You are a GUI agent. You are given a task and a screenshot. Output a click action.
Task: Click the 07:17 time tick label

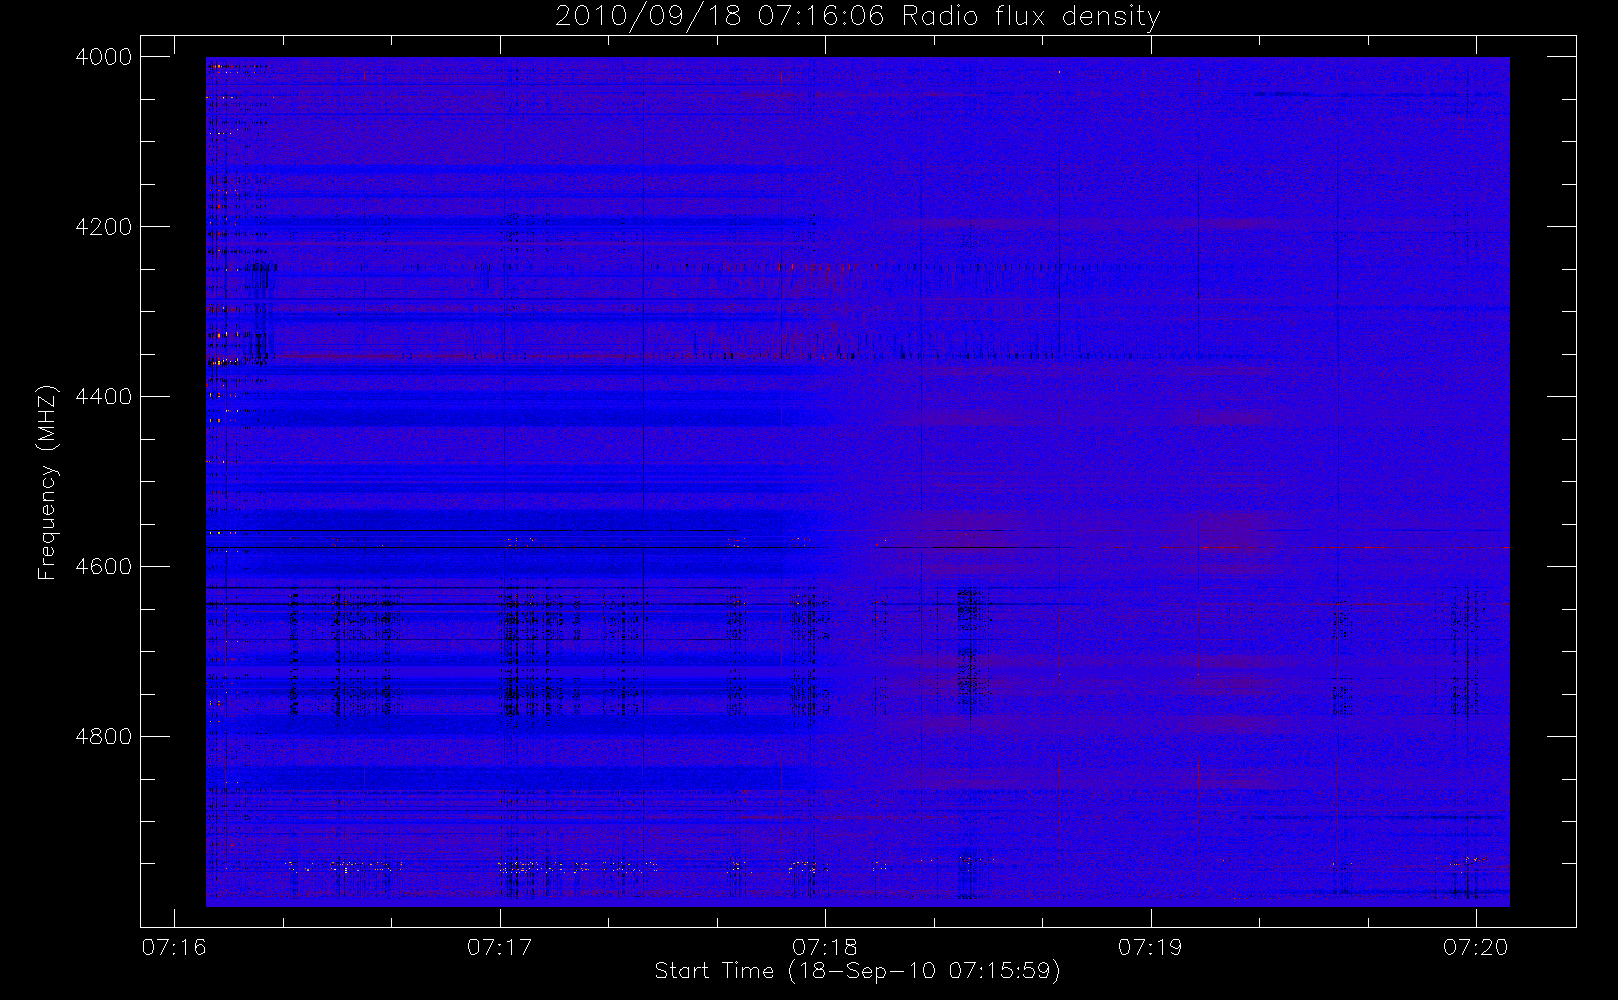[x=499, y=947]
